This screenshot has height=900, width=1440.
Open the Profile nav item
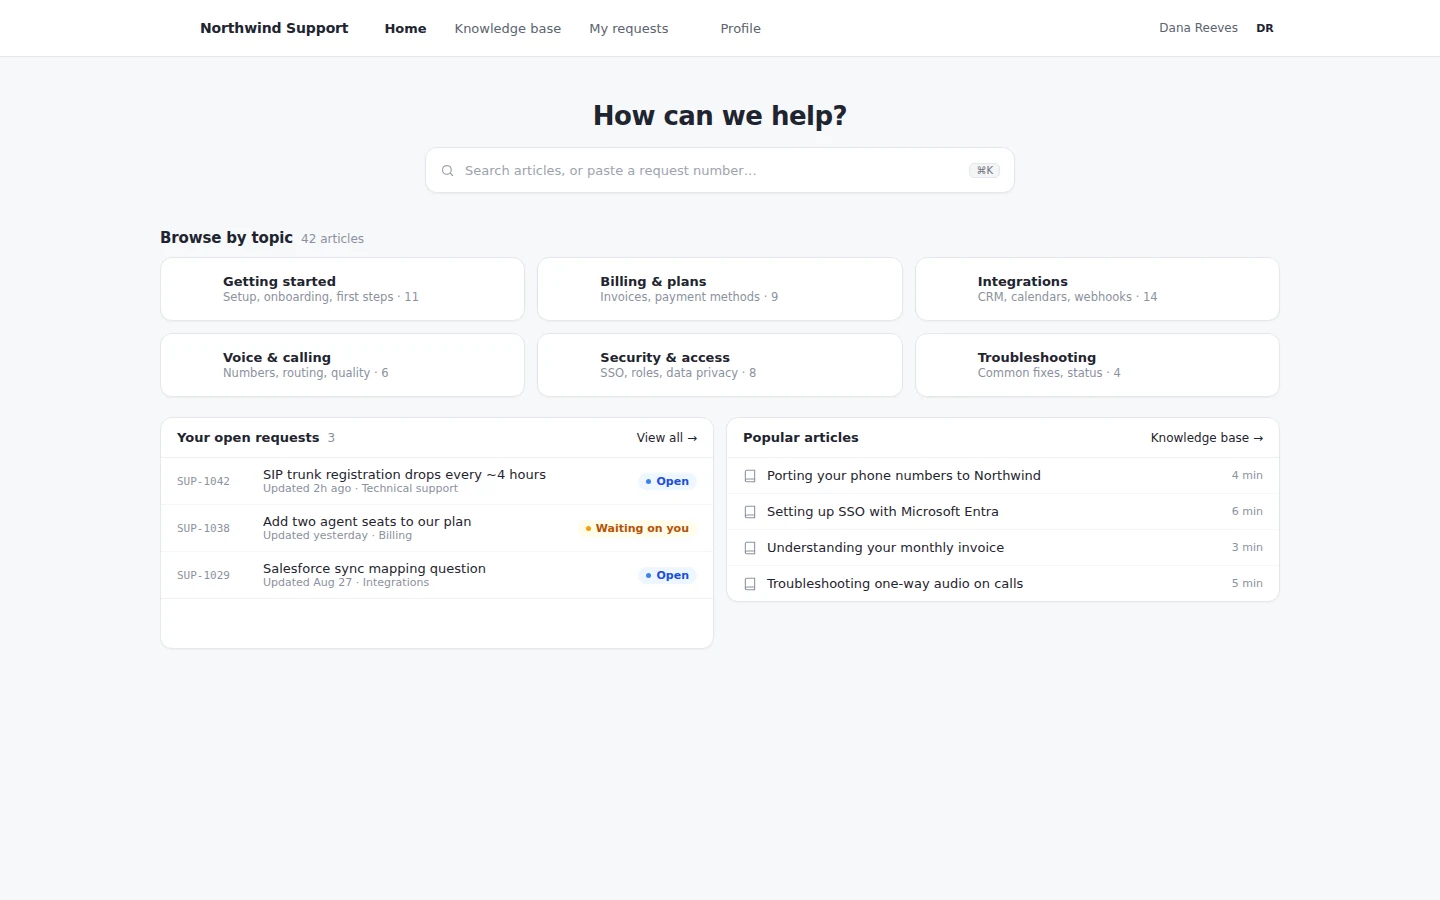coord(741,28)
